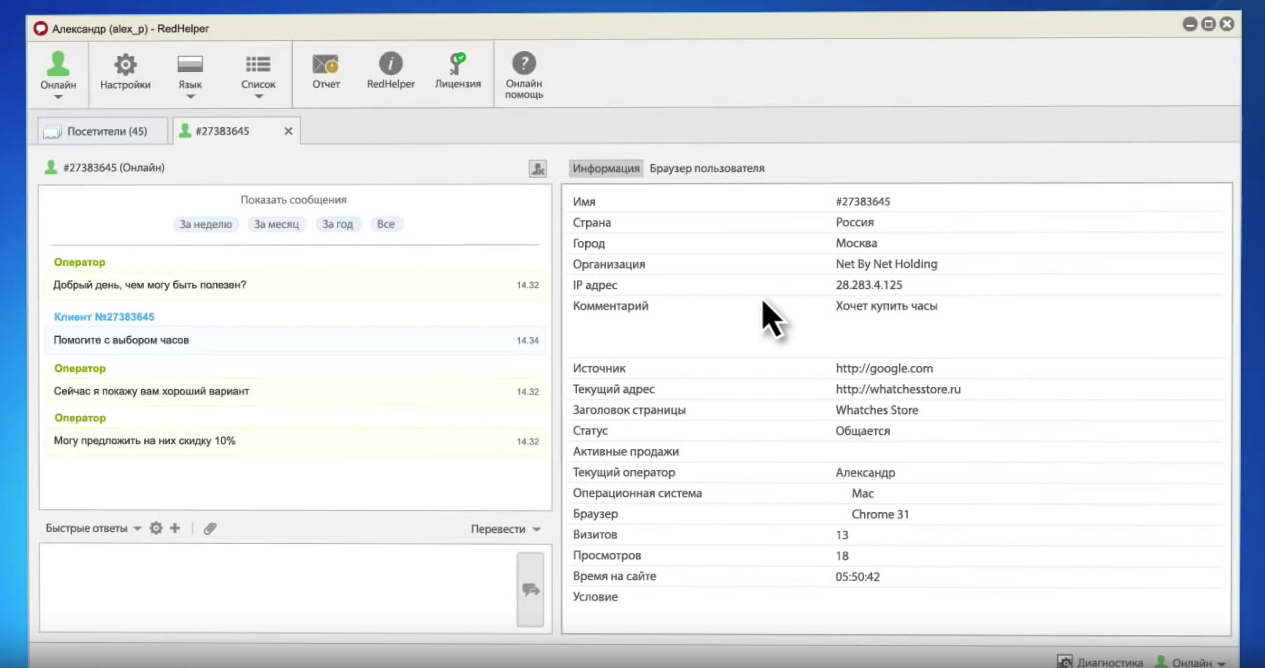
Task: Expand the Перевести translate dropdown
Action: click(x=505, y=529)
